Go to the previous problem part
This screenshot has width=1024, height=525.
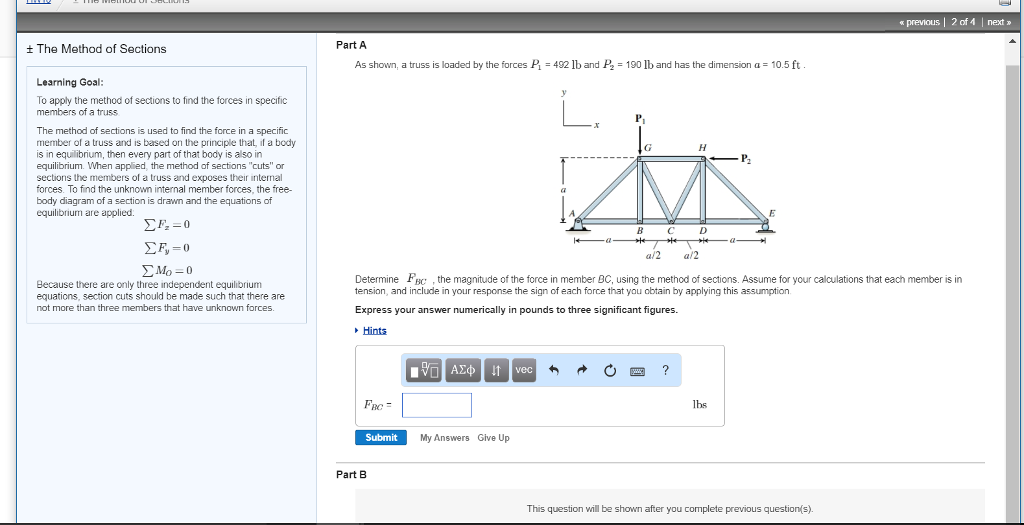coord(919,22)
